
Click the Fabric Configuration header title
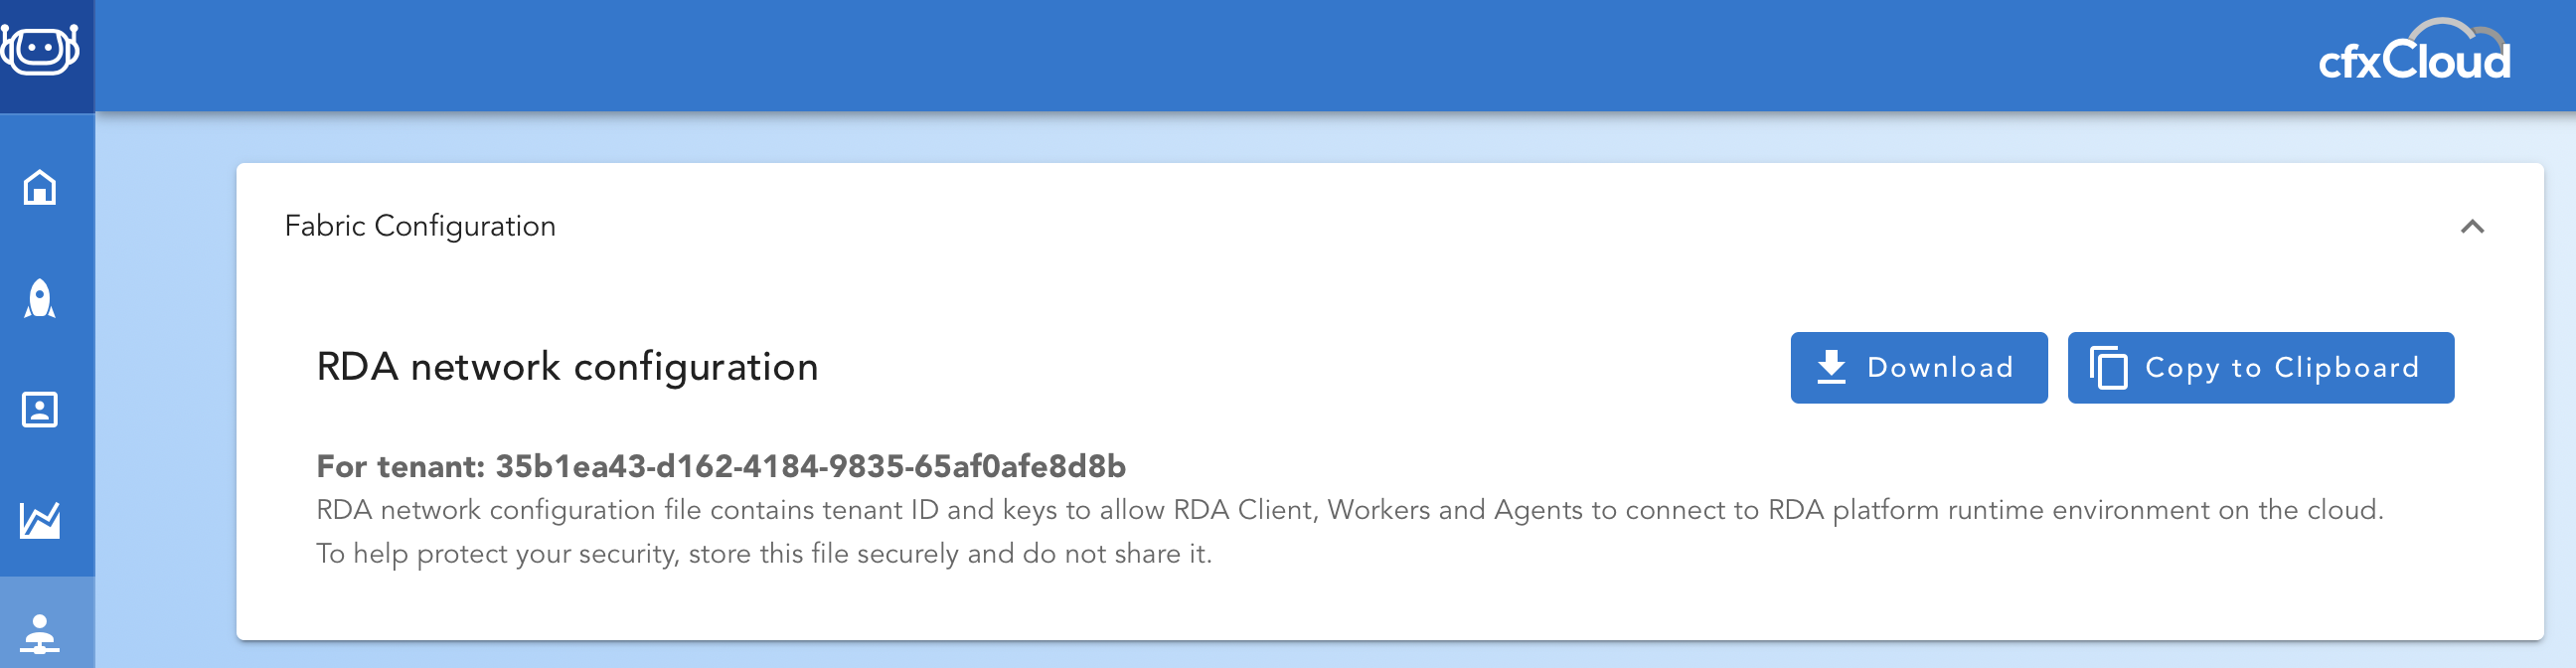[x=420, y=226]
